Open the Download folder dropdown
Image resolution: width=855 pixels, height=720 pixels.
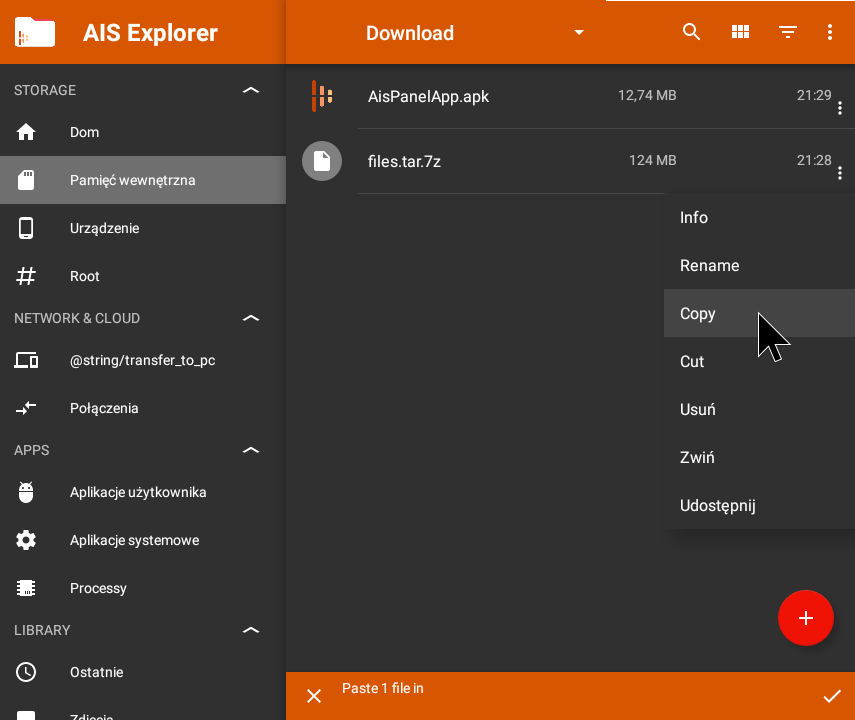coord(470,32)
